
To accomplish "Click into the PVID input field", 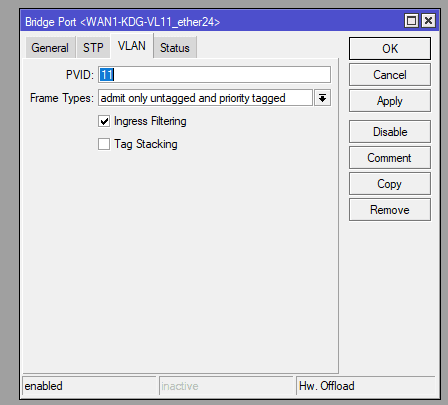I will pos(214,74).
